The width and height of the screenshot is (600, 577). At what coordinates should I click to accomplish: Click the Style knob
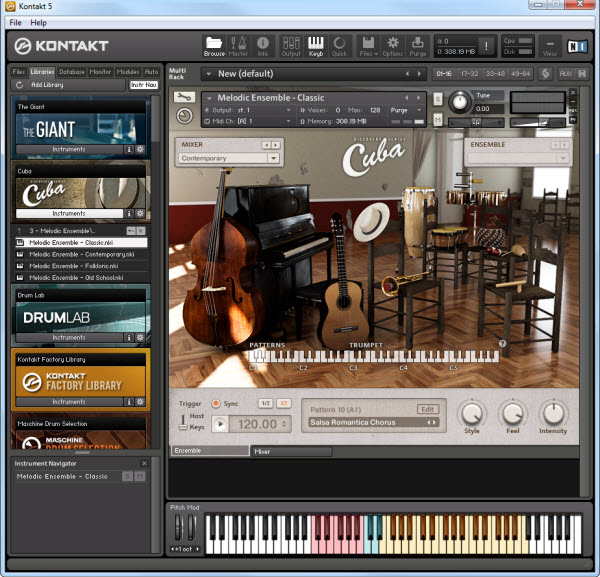(472, 414)
